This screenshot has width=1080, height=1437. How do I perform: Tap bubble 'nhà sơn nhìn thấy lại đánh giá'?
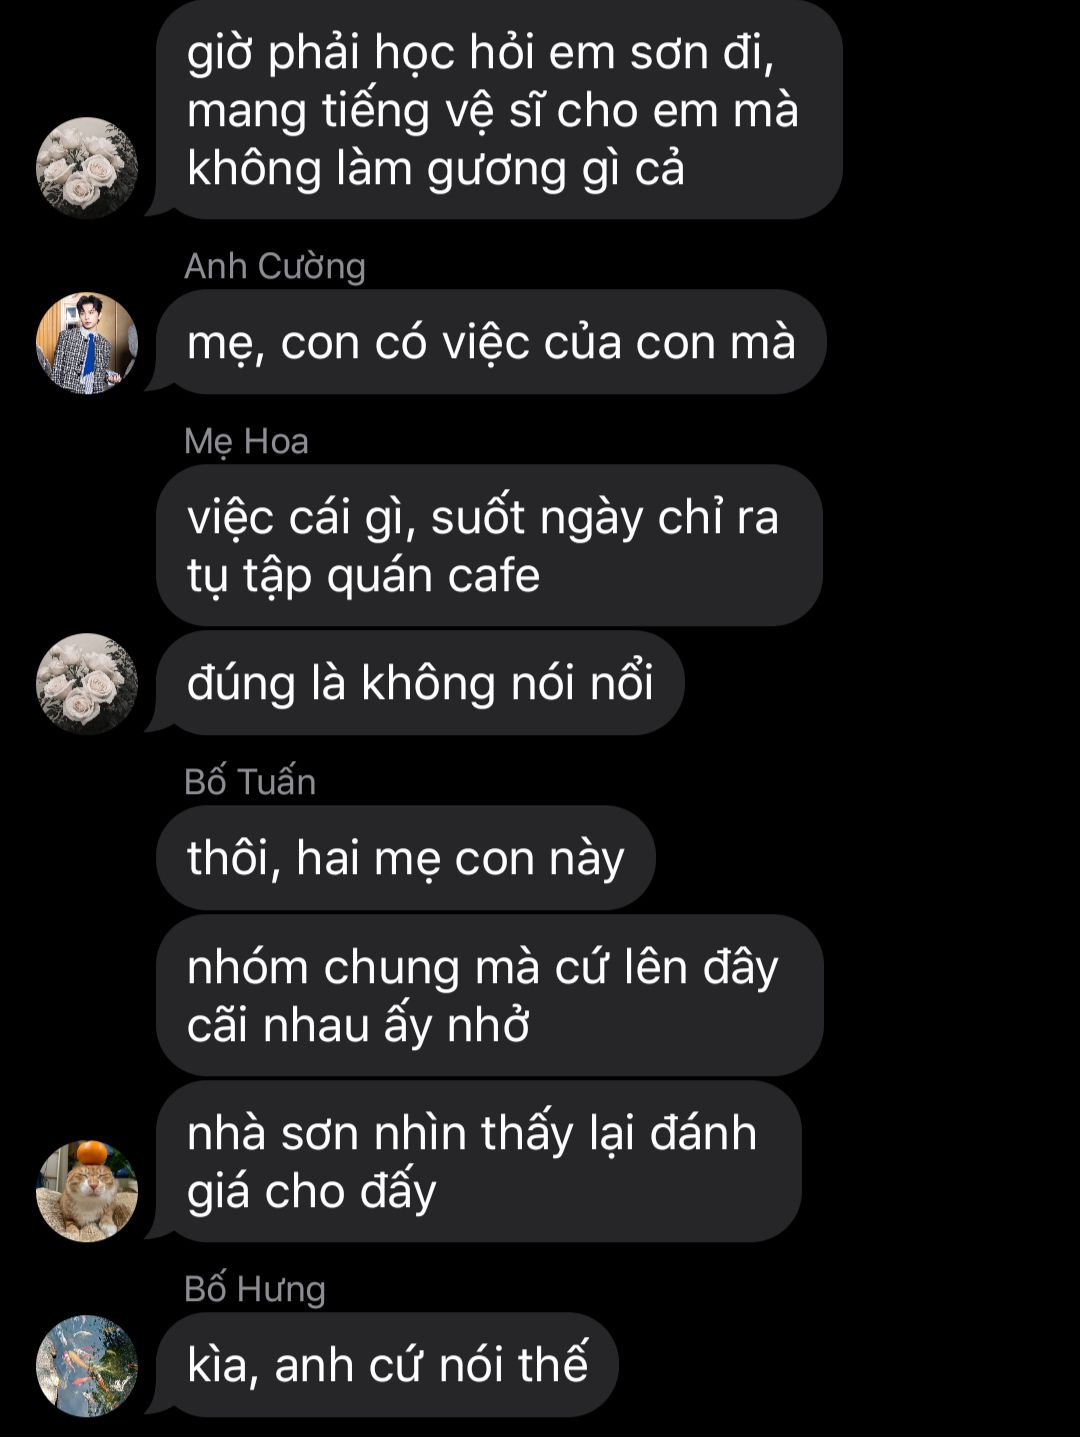[479, 1162]
